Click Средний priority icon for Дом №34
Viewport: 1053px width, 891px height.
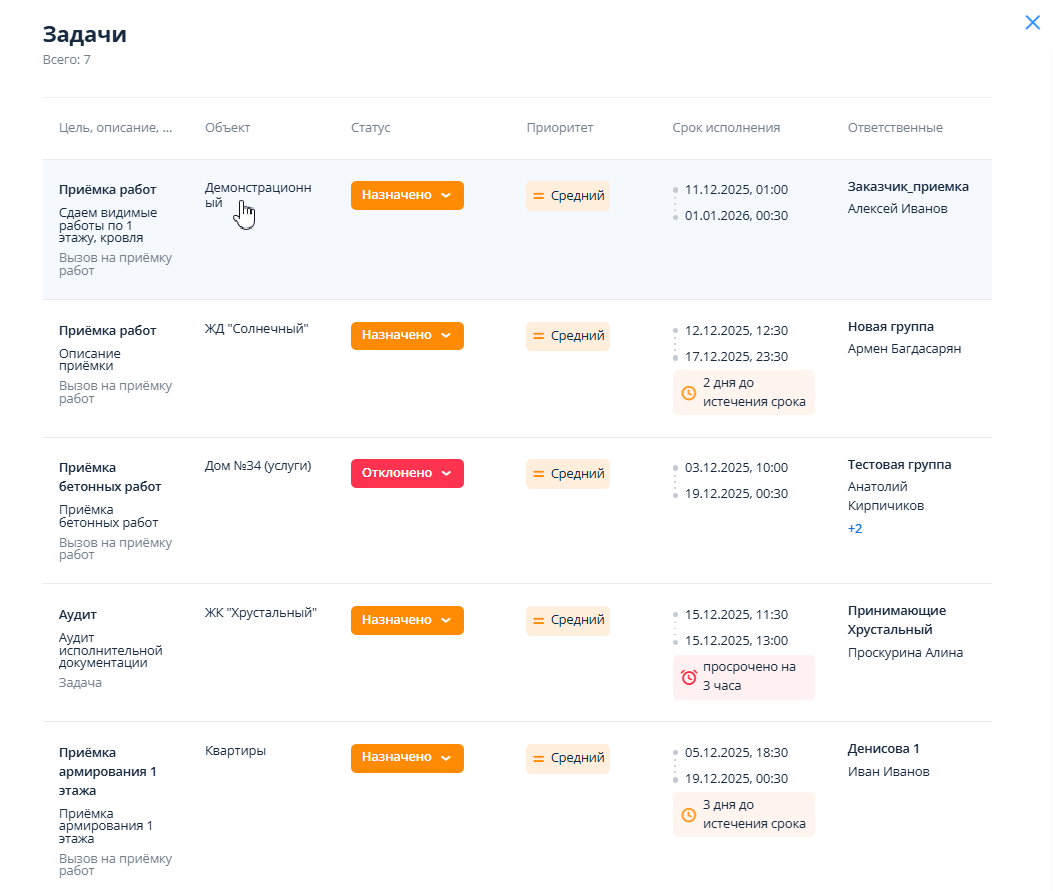click(538, 474)
